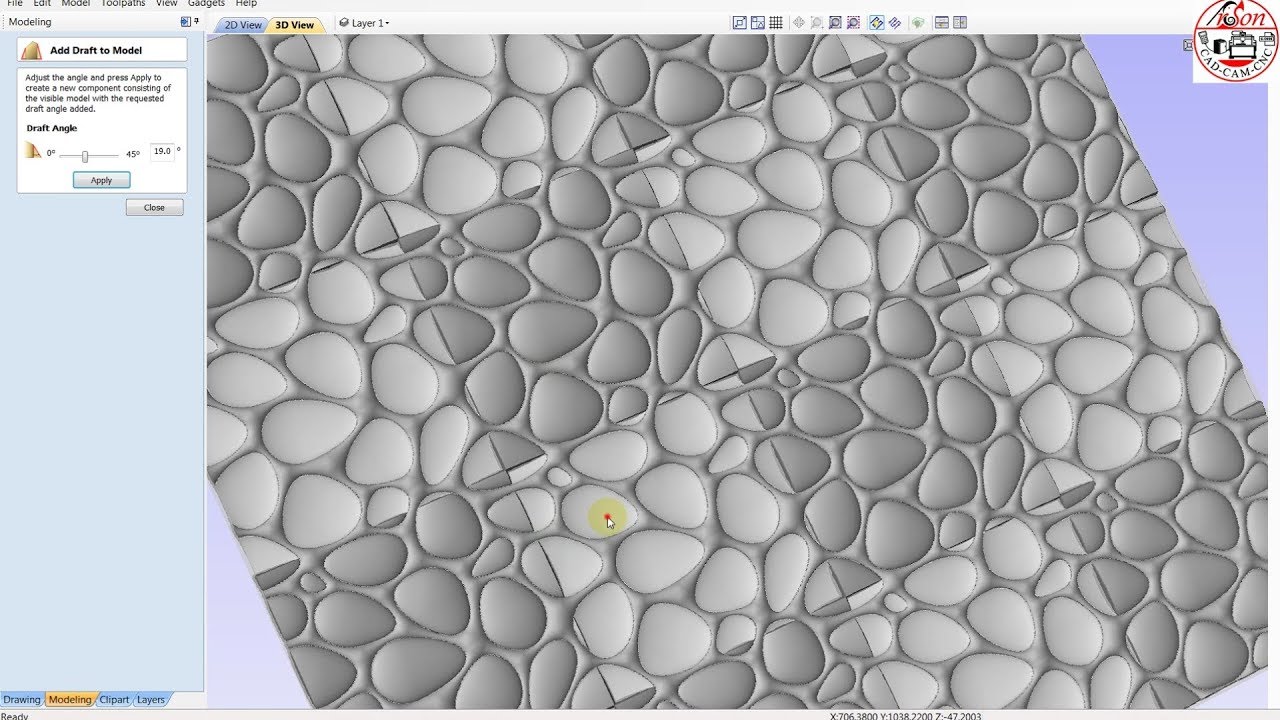1280x720 pixels.
Task: Open the Layer 1 dropdown
Action: coord(364,23)
